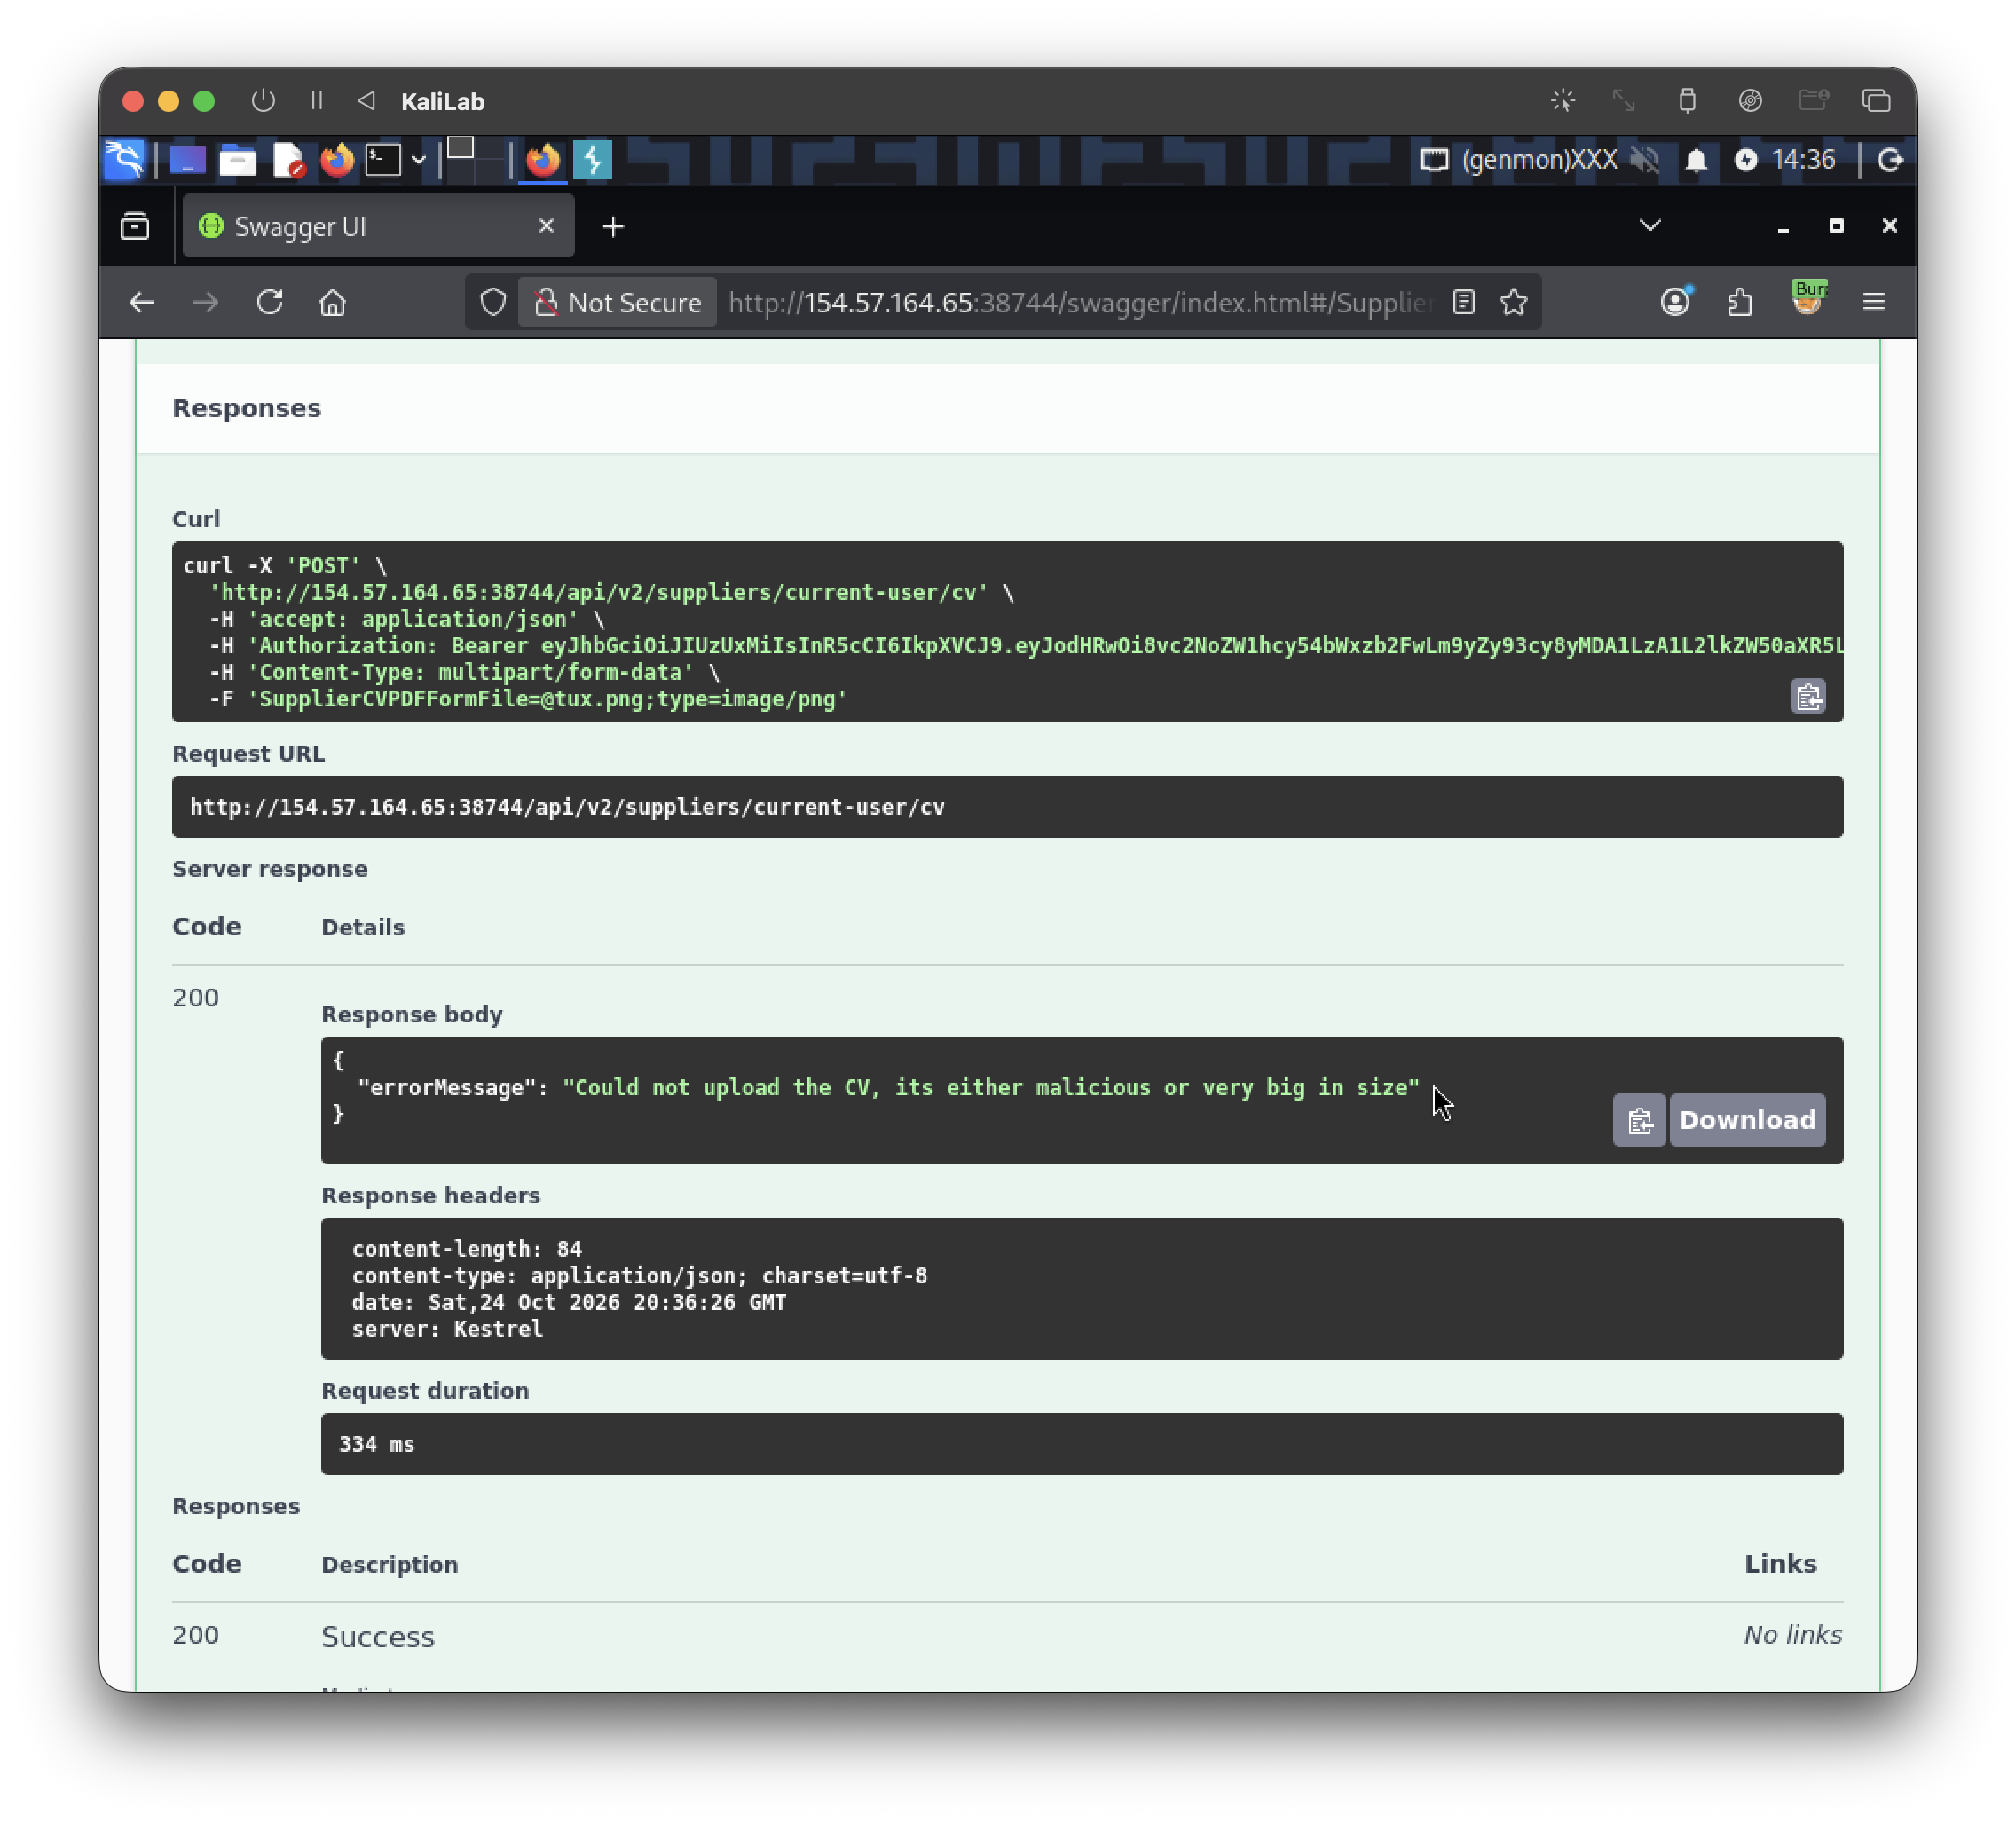
Task: Open the Firefox account menu
Action: coord(1676,302)
